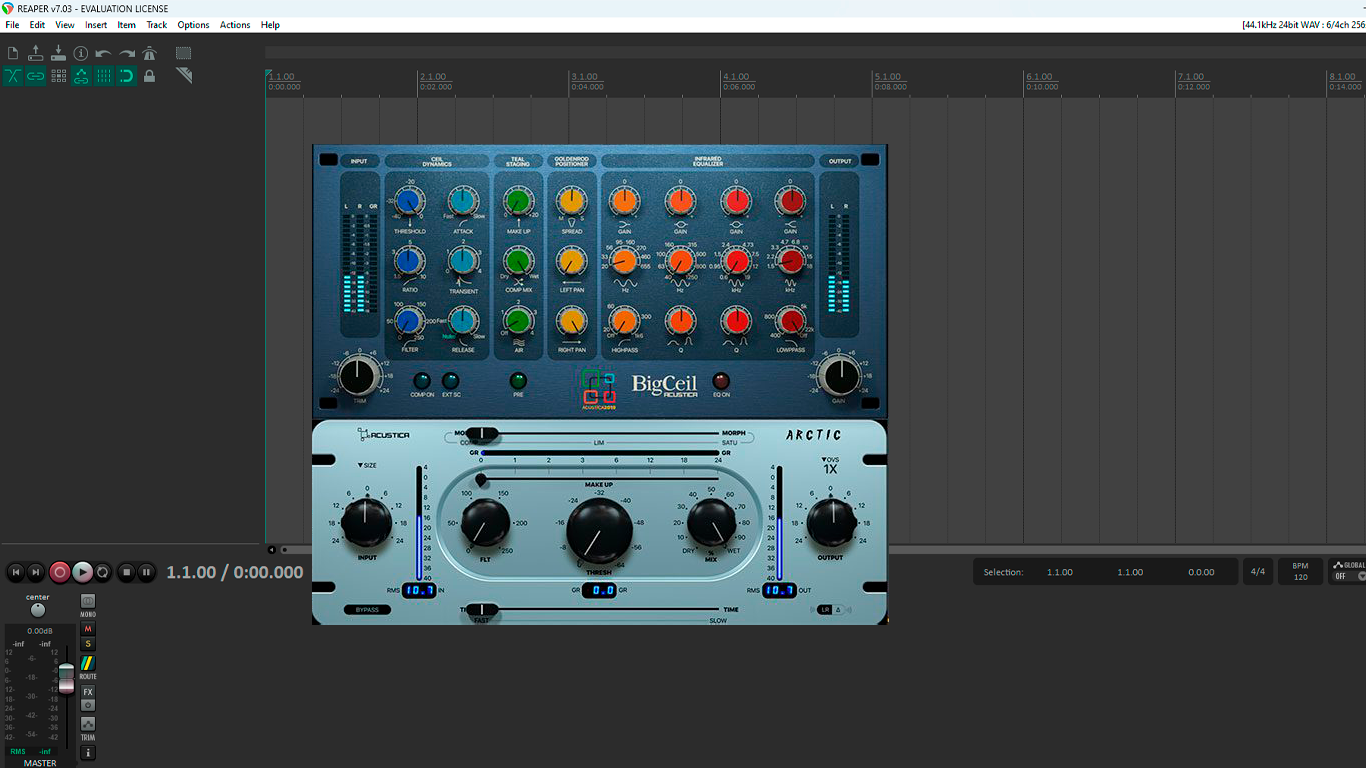The height and width of the screenshot is (768, 1366).
Task: Expand the SIZE dropdown on Arctic
Action: (367, 465)
